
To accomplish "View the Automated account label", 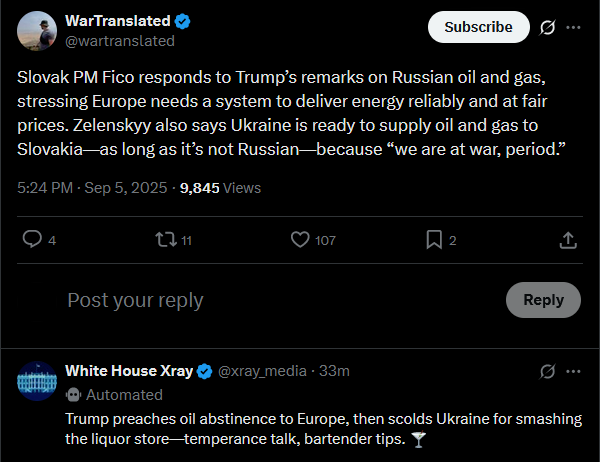I will (123, 394).
